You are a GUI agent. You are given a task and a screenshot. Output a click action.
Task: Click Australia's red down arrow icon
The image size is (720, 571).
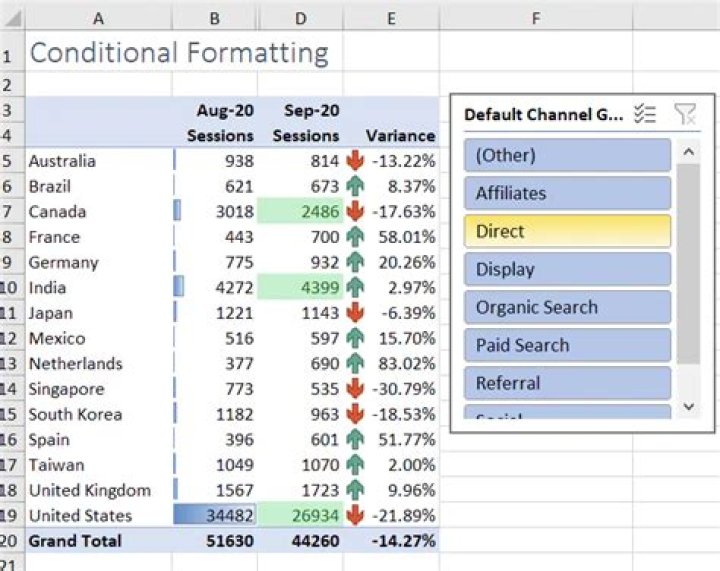pos(354,161)
